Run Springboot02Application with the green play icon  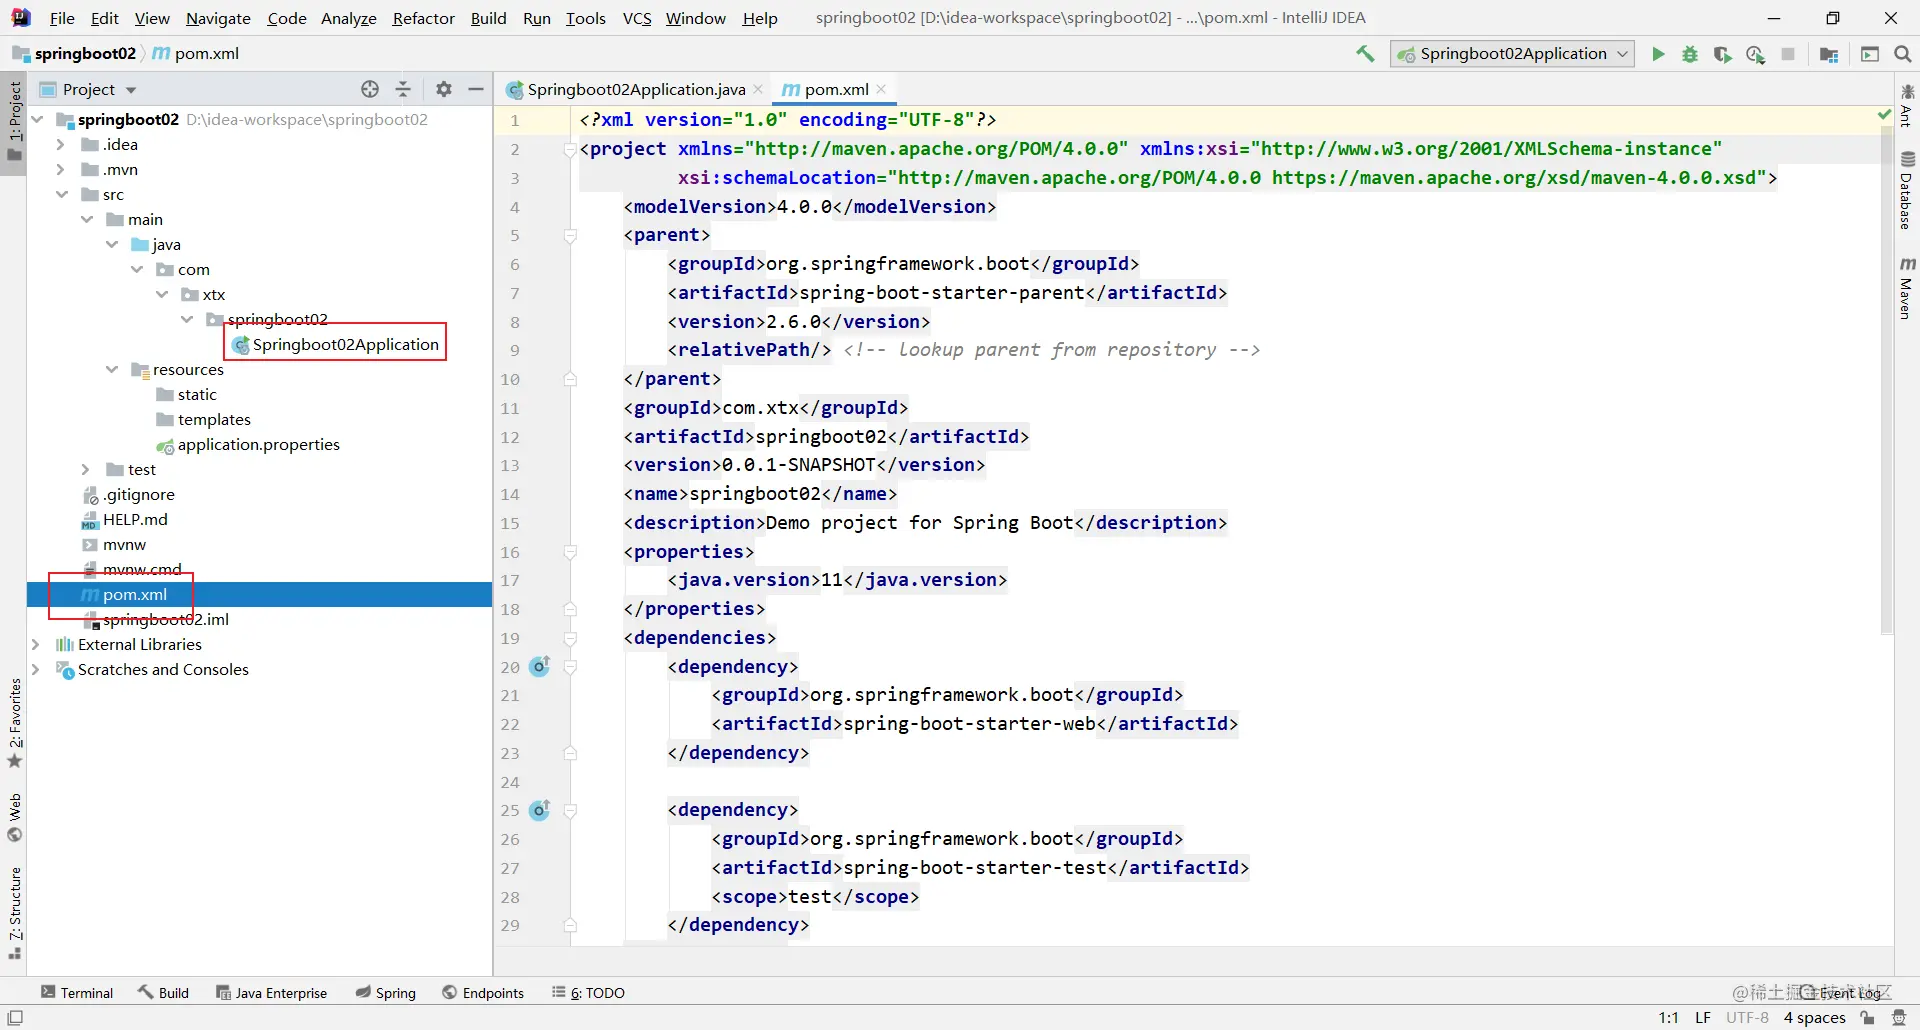pos(1658,54)
